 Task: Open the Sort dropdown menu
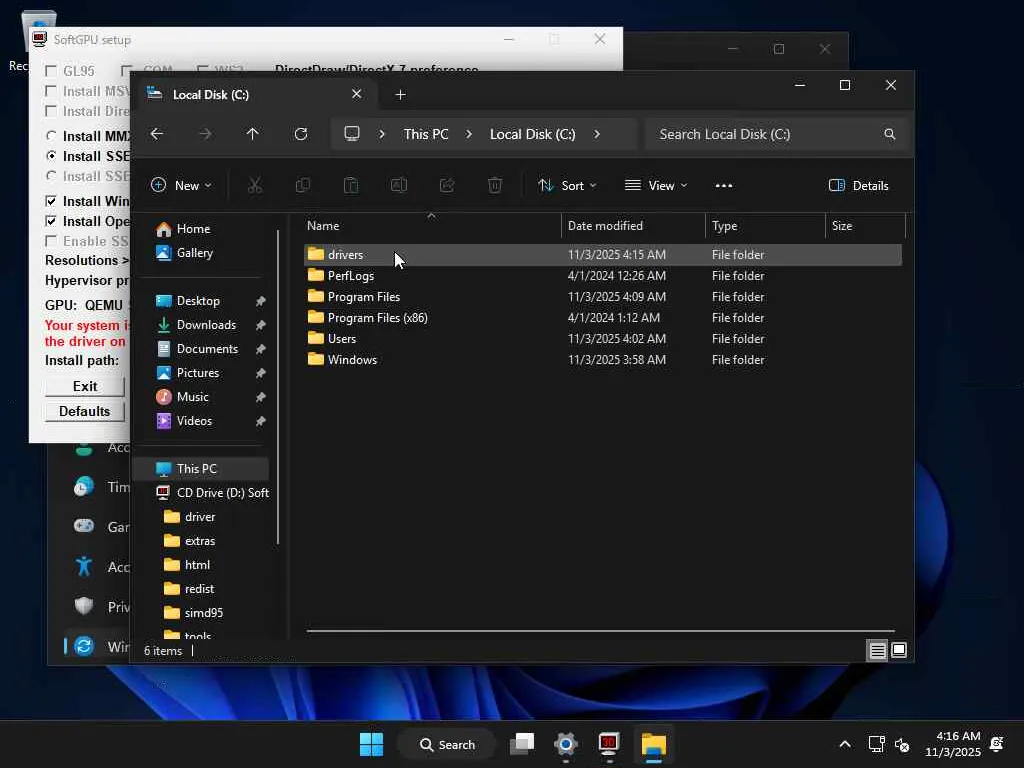coord(567,185)
